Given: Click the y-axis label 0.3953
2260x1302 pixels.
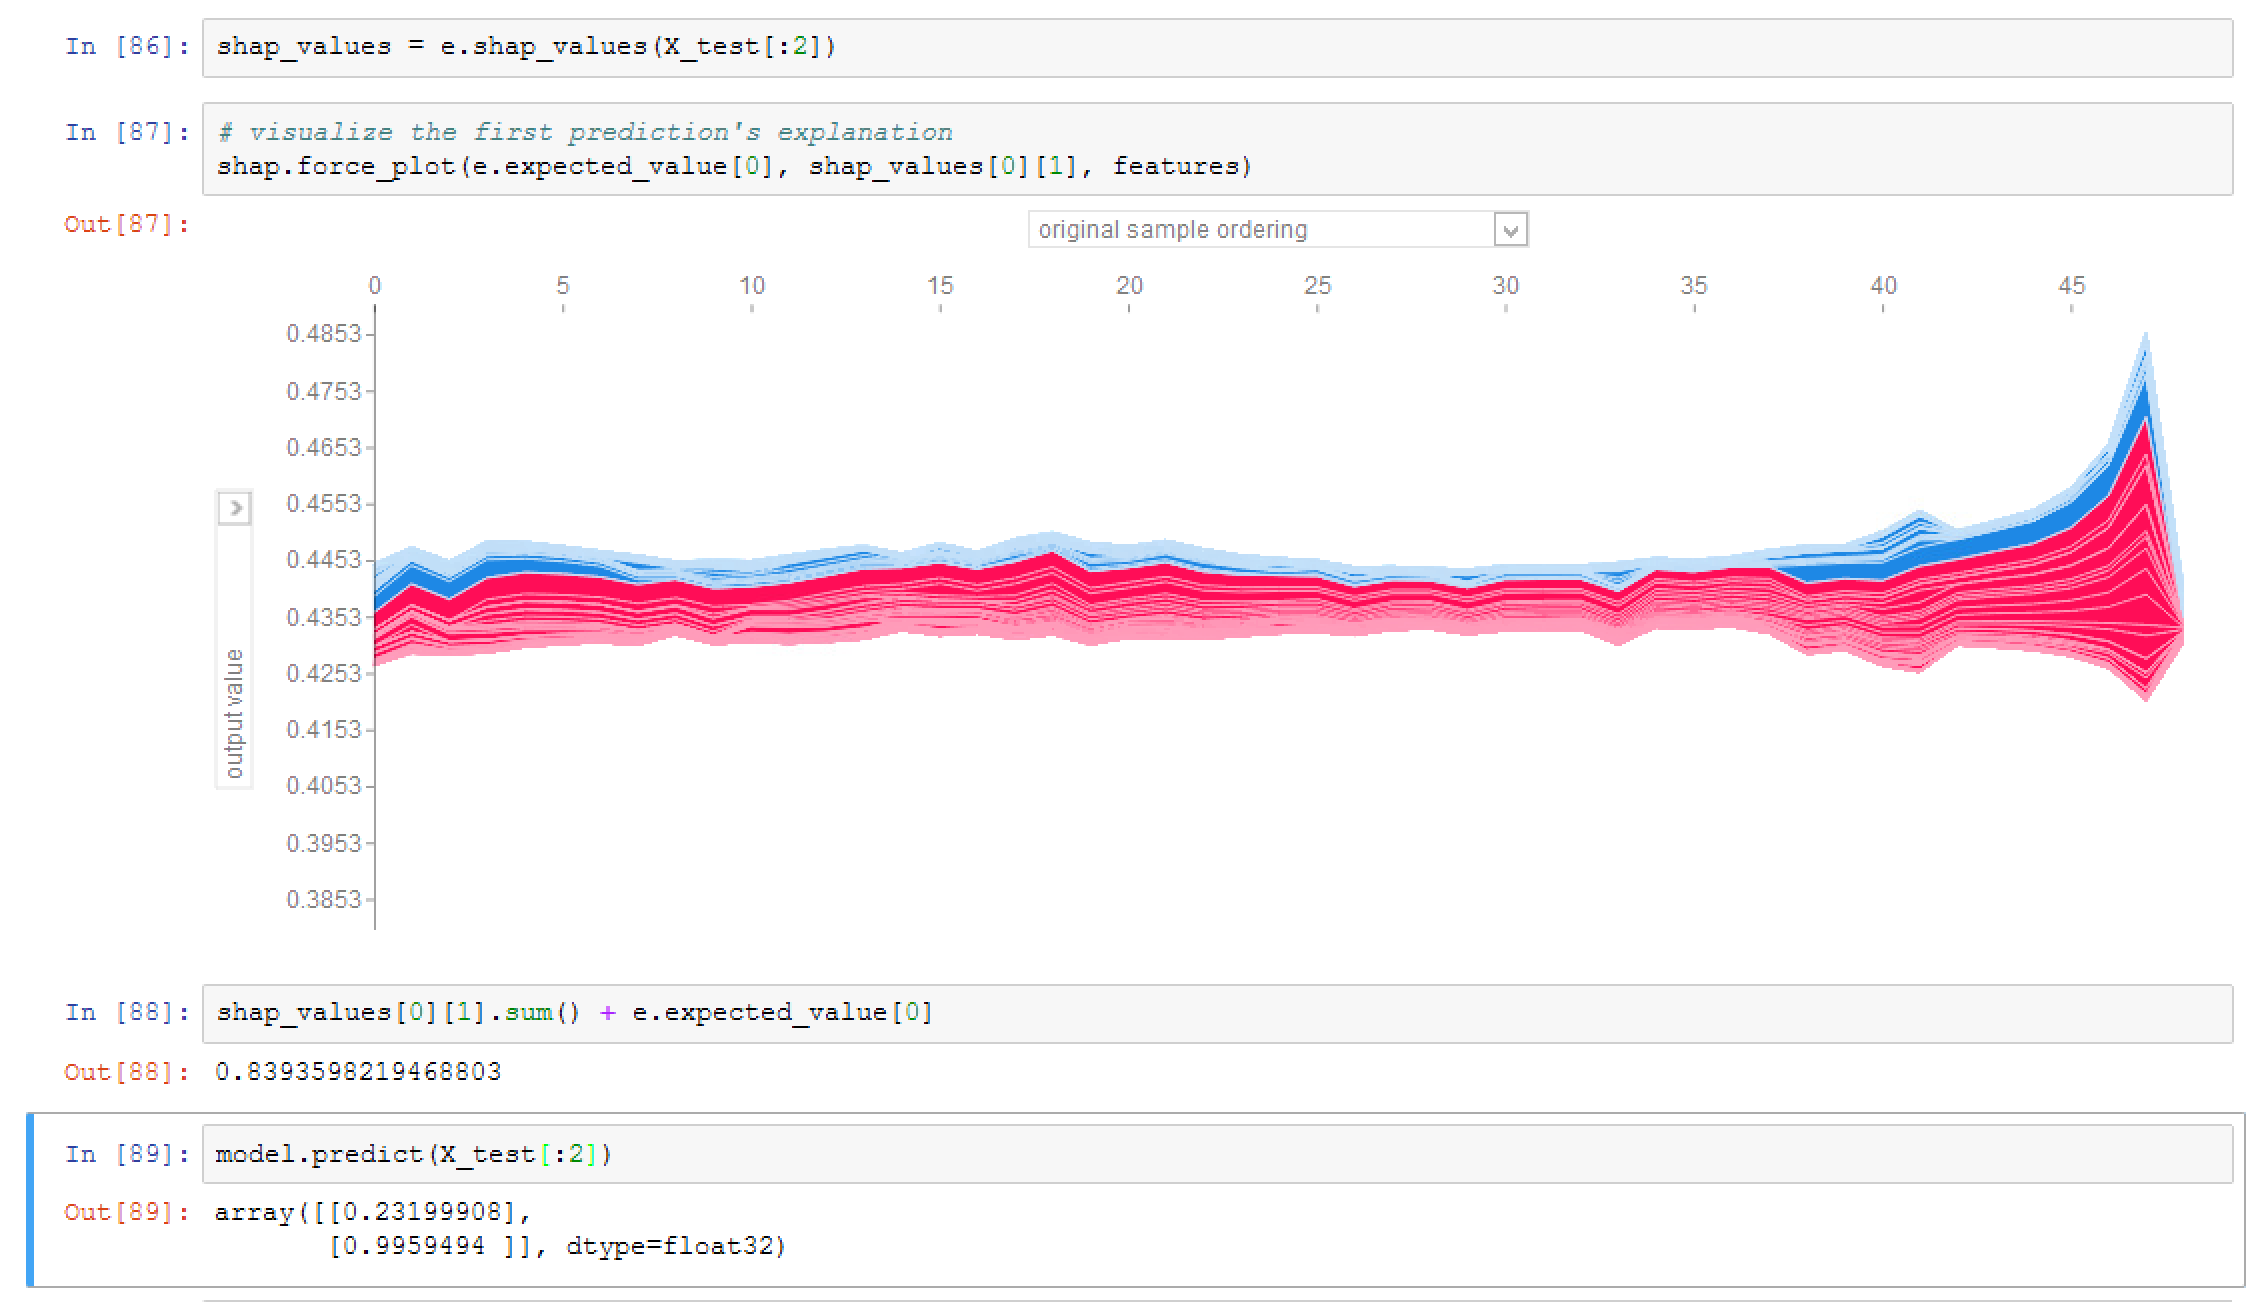Looking at the screenshot, I should (x=324, y=843).
